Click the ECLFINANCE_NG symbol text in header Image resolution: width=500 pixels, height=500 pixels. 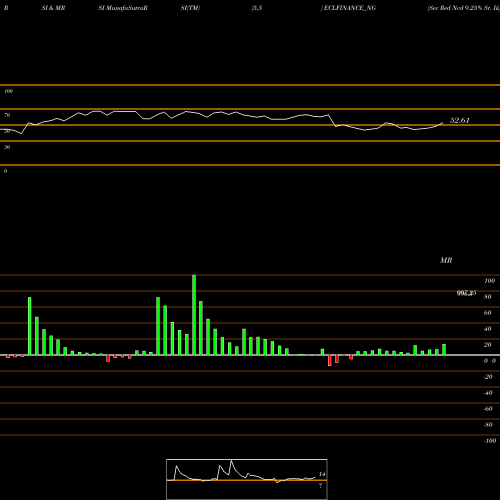point(350,8)
